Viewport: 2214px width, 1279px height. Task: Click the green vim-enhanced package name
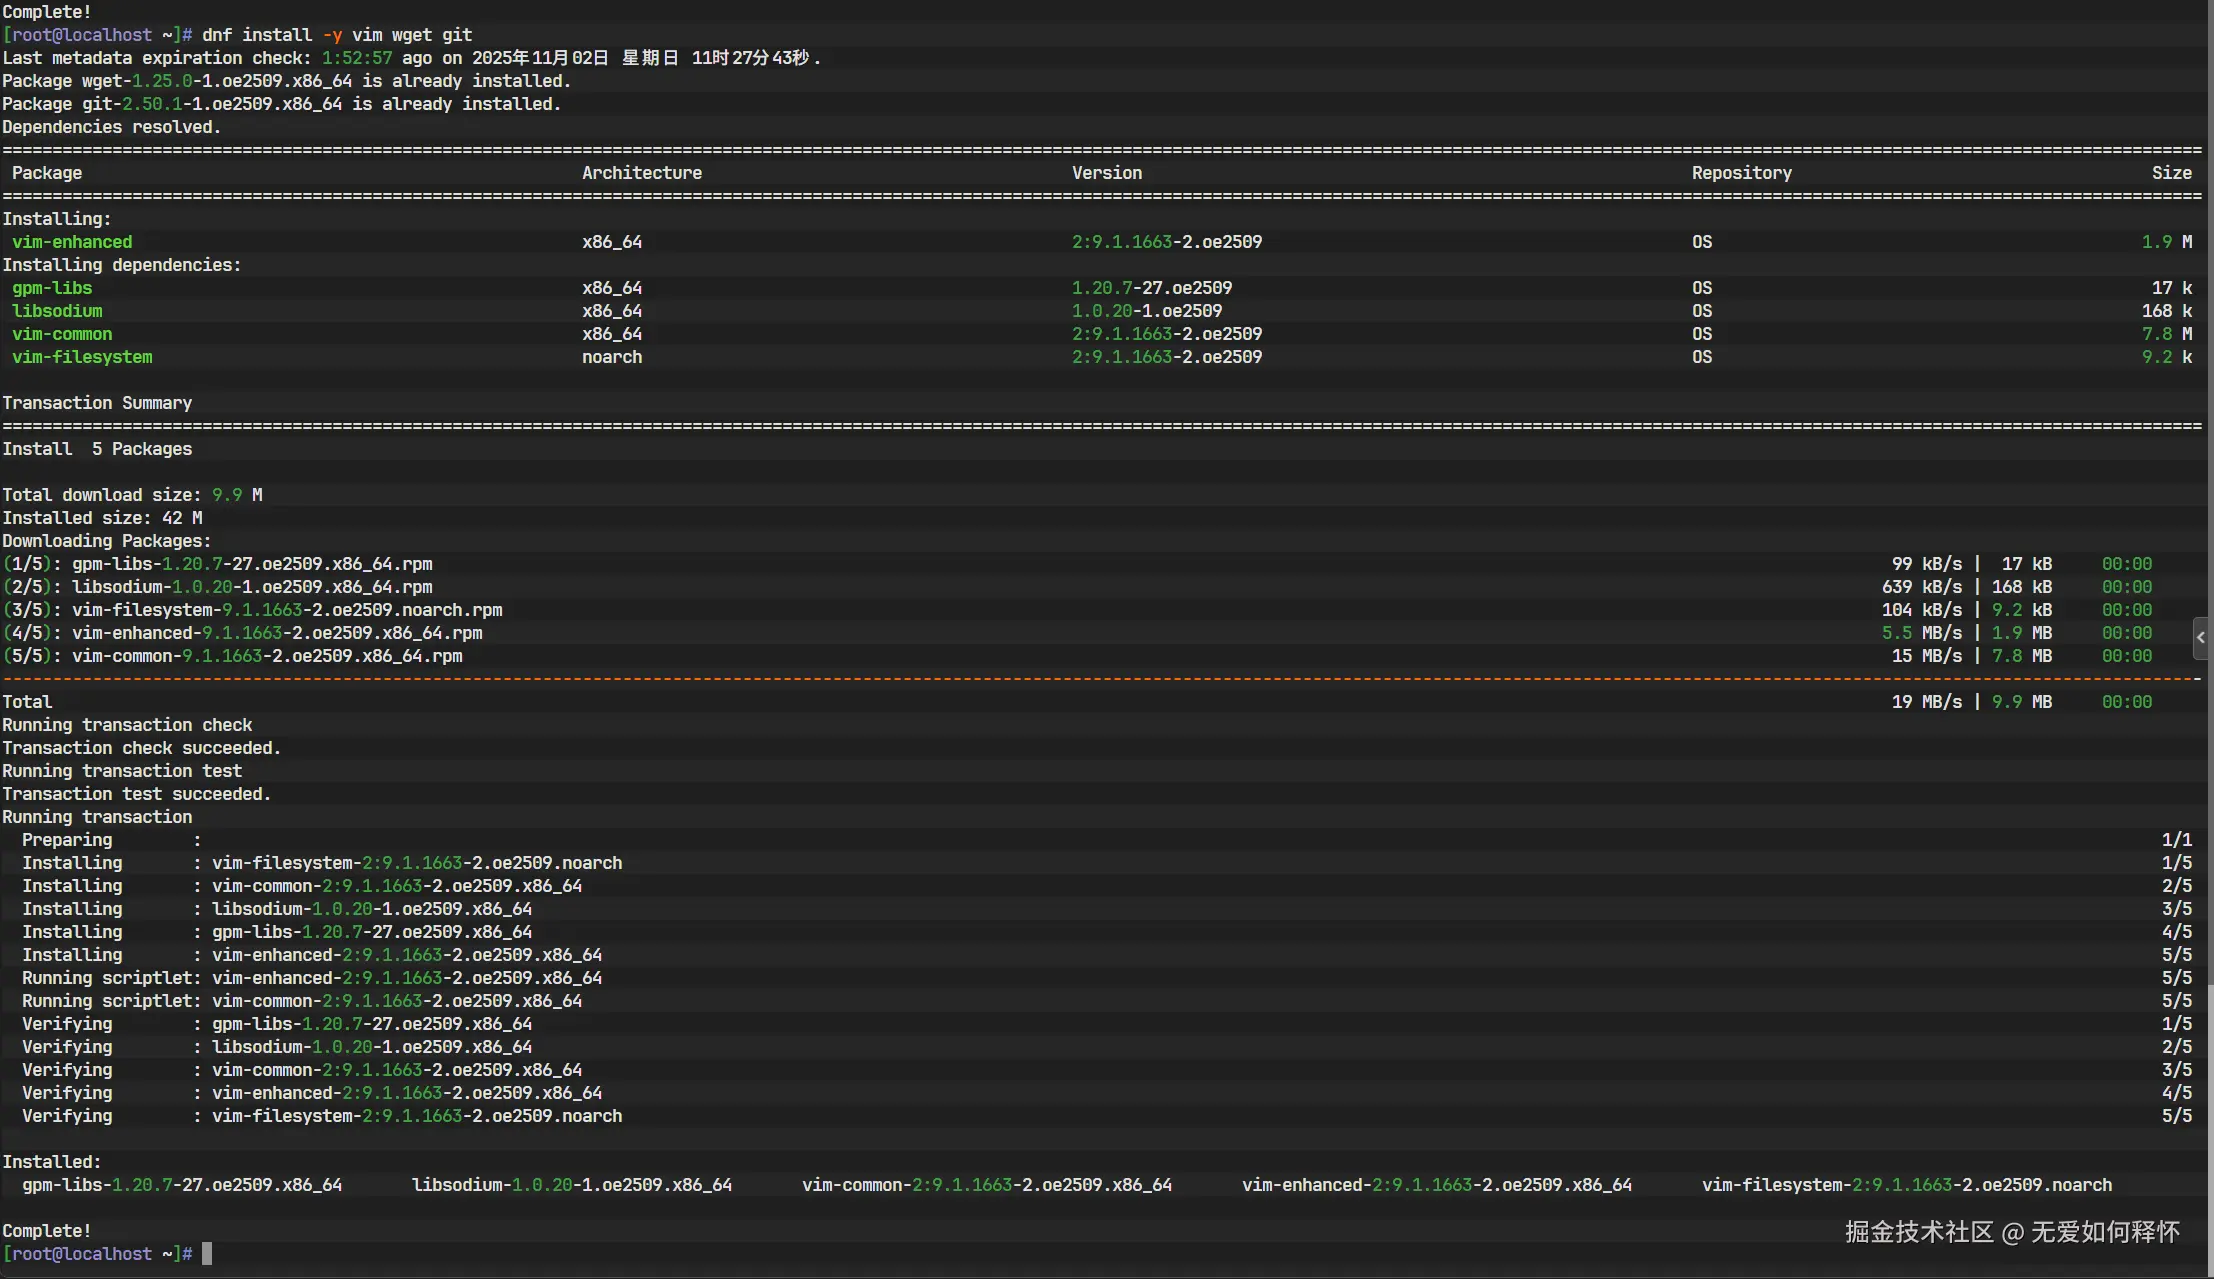coord(72,242)
